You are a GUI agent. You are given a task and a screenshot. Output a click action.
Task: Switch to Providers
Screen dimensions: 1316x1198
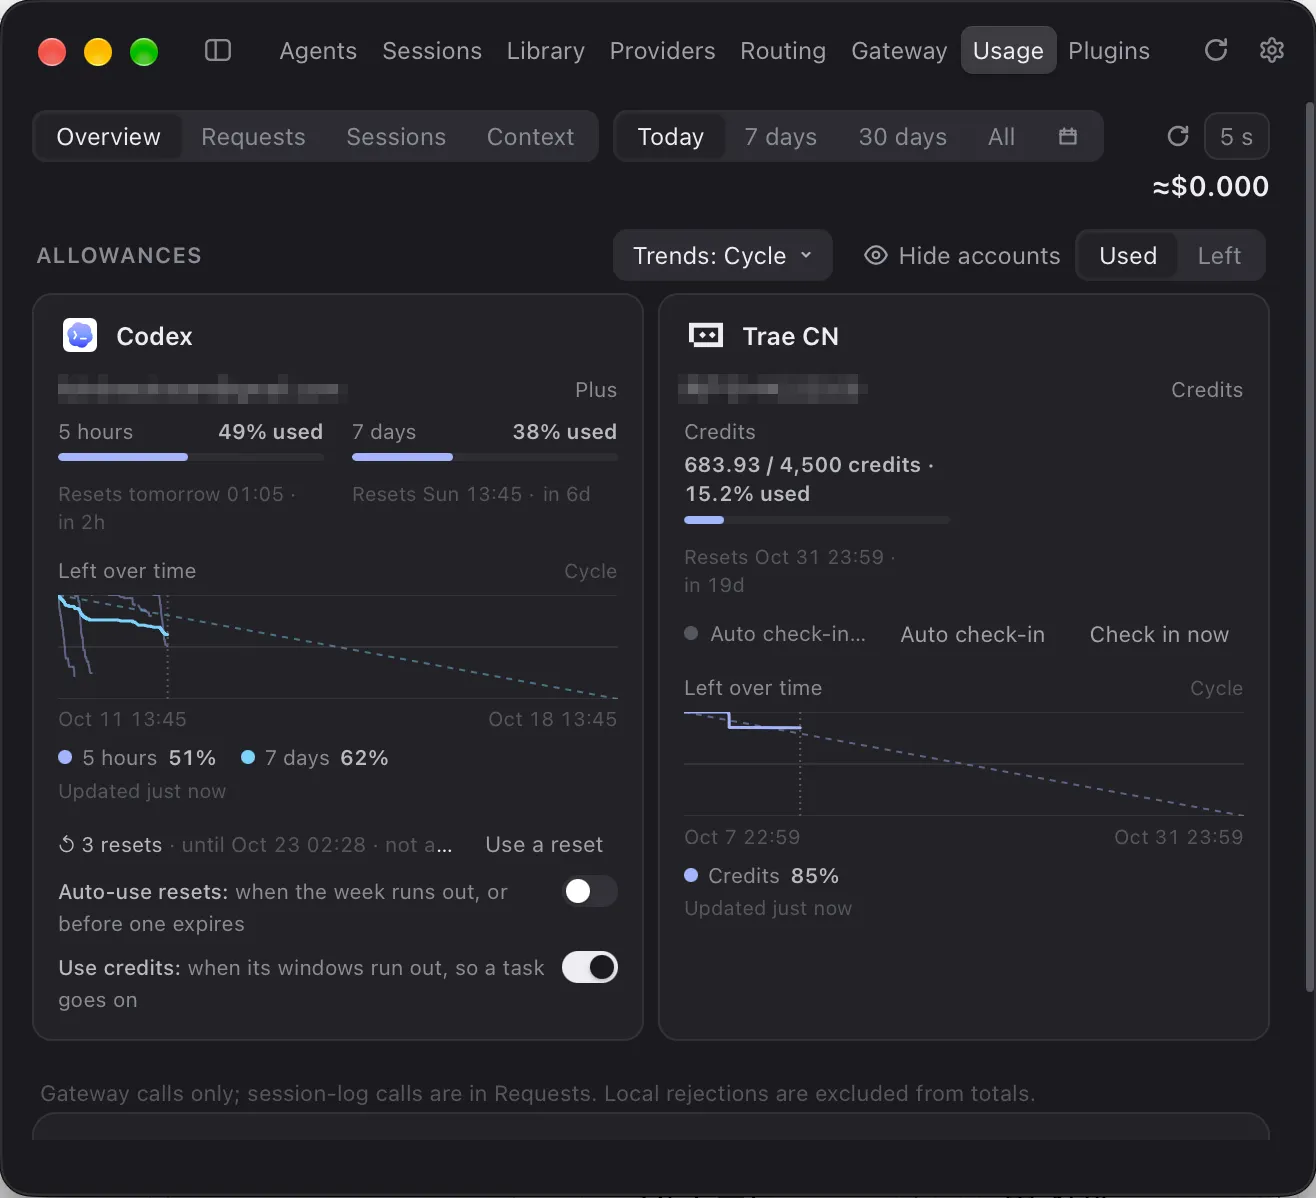coord(663,50)
